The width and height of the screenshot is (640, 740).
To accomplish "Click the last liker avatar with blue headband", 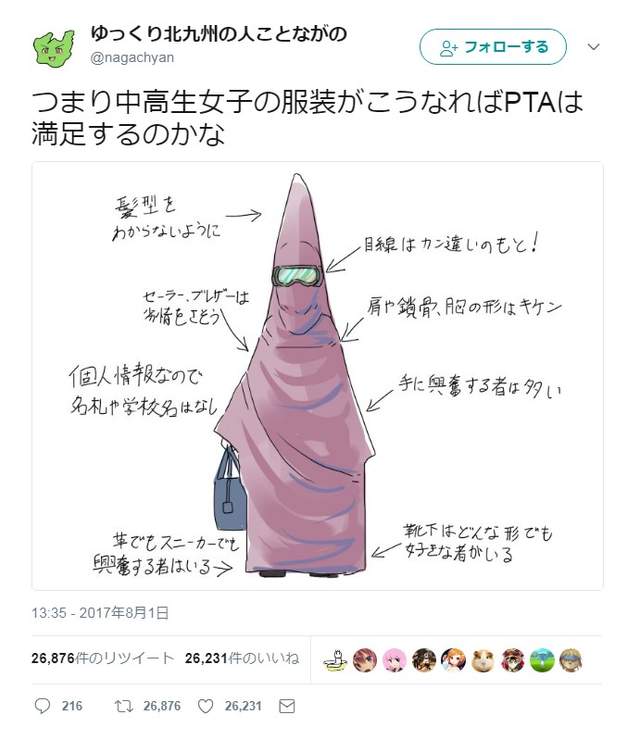I will click(571, 660).
